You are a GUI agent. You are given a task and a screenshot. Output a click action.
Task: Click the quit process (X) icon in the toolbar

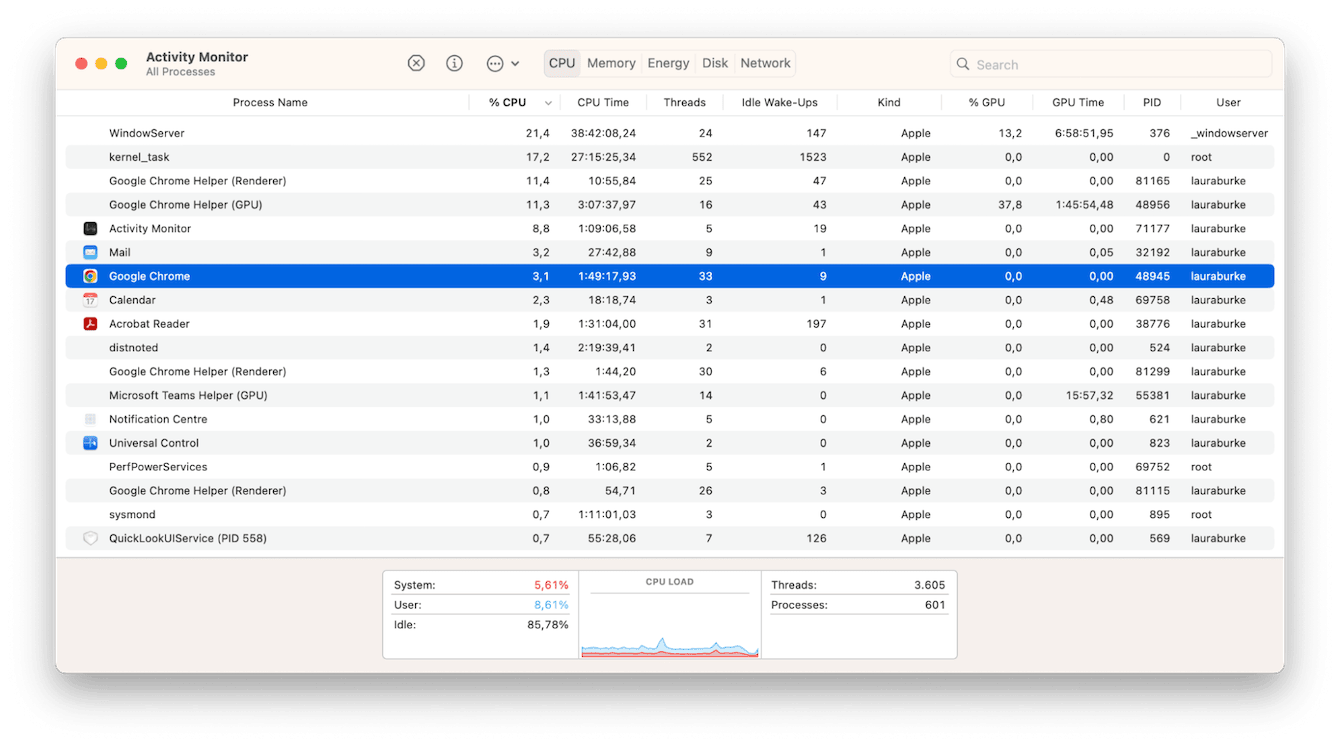point(416,62)
